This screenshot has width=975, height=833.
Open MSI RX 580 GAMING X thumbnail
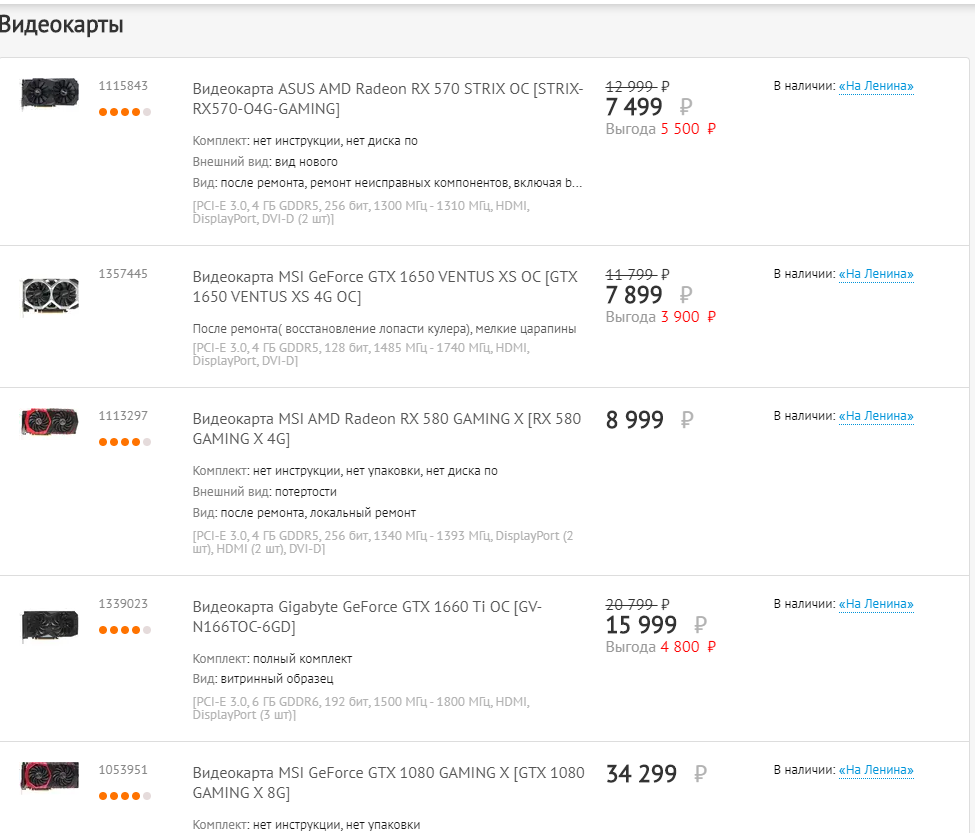[50, 422]
